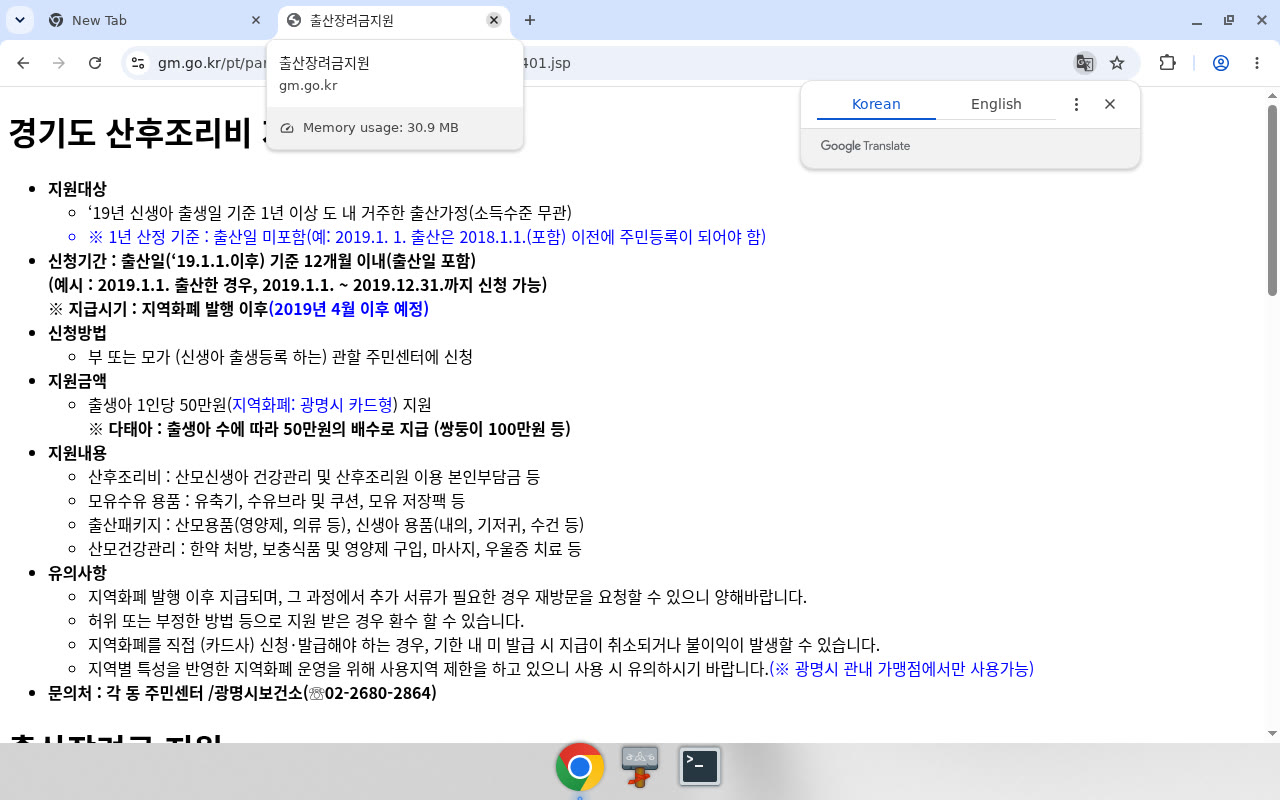This screenshot has width=1280, height=800.
Task: Select Korean in translate popup
Action: point(876,104)
